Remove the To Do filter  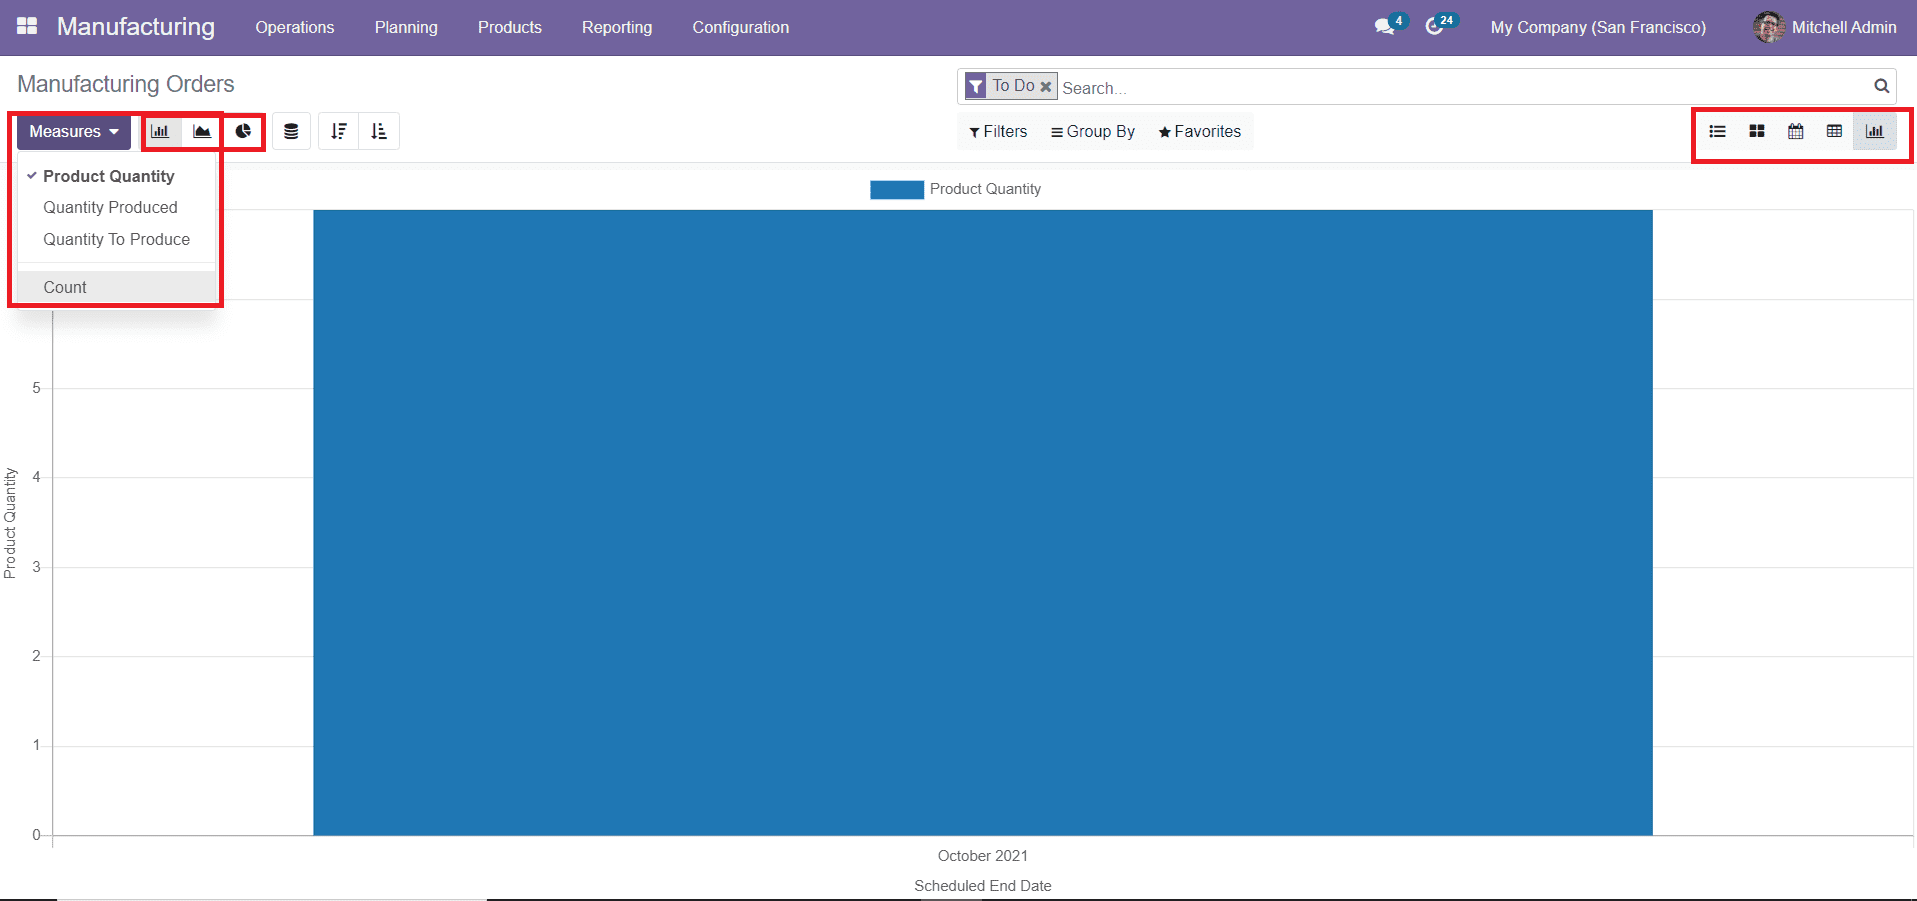click(x=1046, y=86)
